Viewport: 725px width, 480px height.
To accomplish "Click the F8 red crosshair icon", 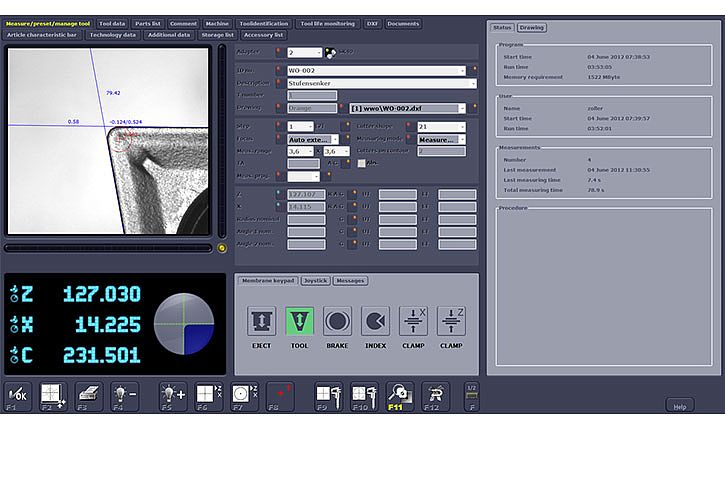I will (x=280, y=397).
